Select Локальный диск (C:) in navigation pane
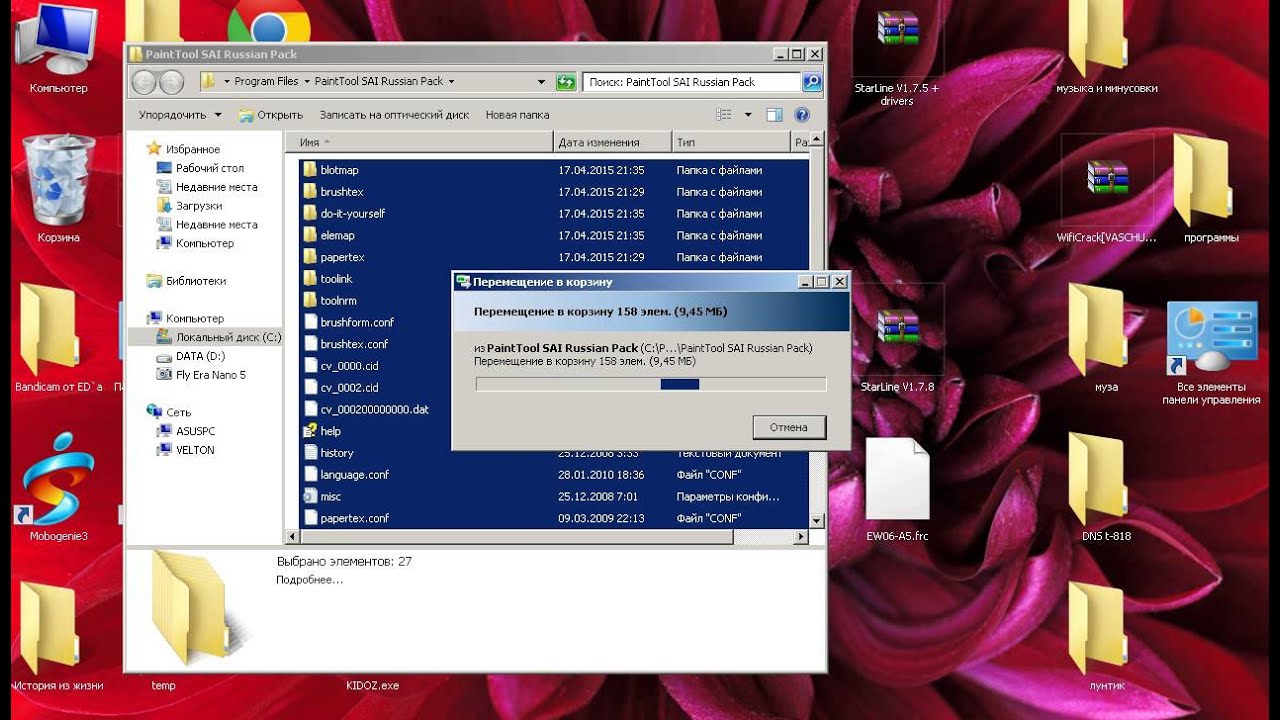 tap(219, 337)
